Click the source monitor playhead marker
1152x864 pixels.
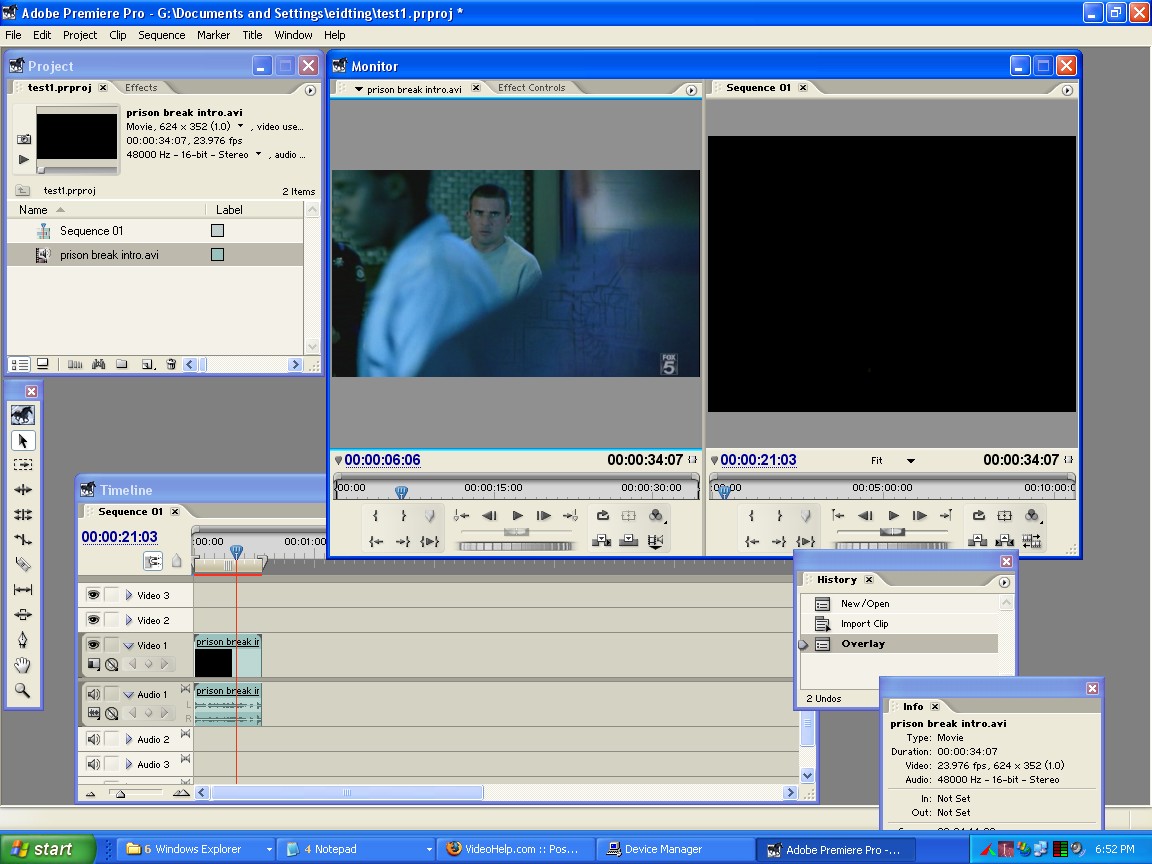[x=401, y=491]
